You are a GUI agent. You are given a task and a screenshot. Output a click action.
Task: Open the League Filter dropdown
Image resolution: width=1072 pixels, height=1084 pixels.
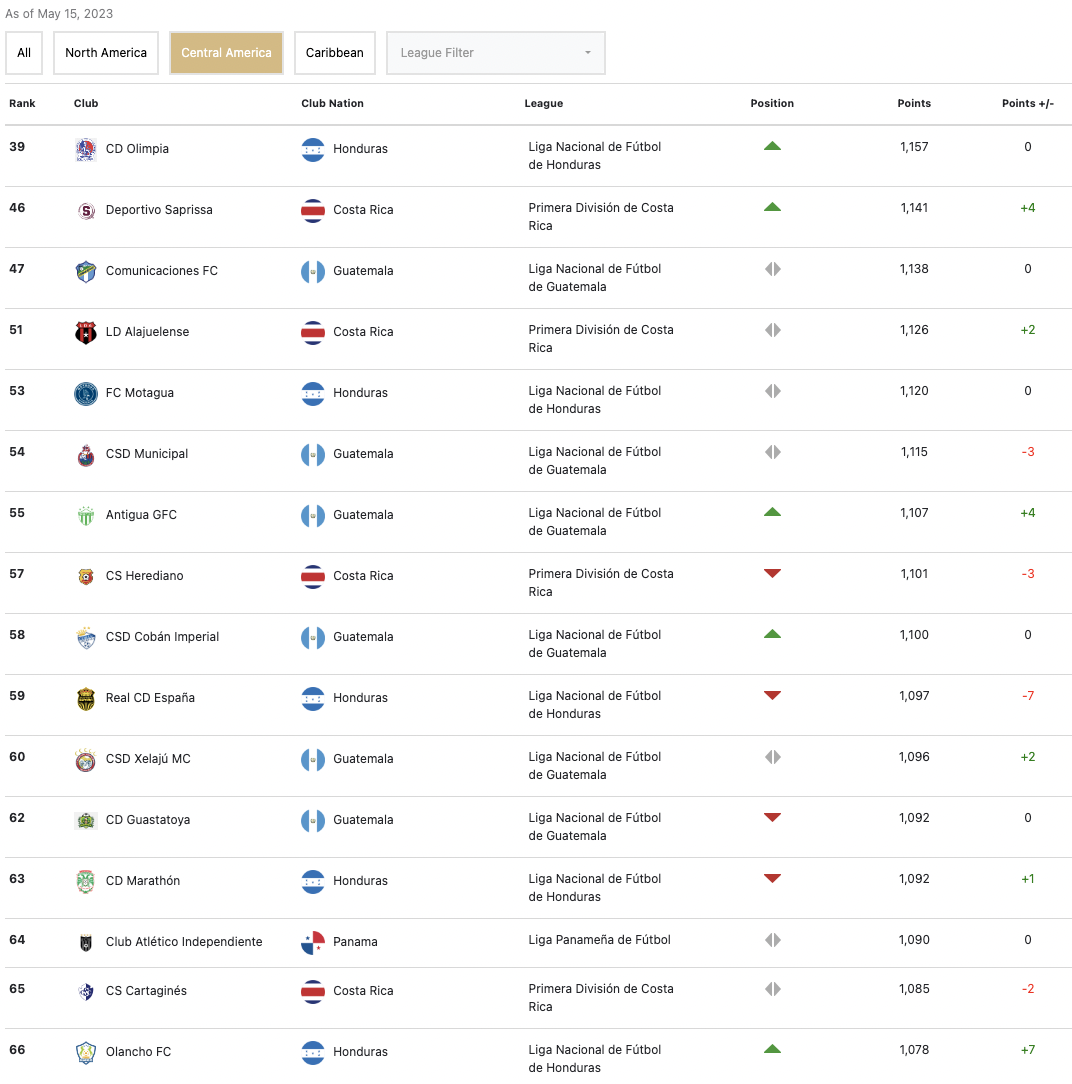click(x=496, y=53)
